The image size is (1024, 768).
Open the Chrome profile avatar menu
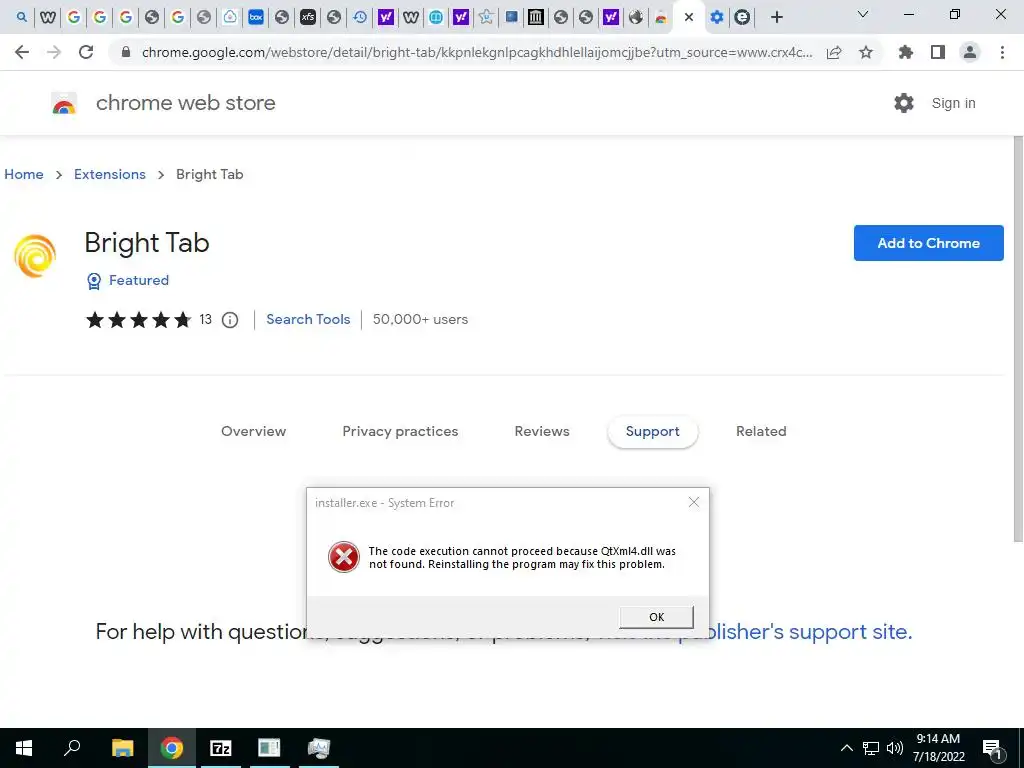[x=970, y=52]
